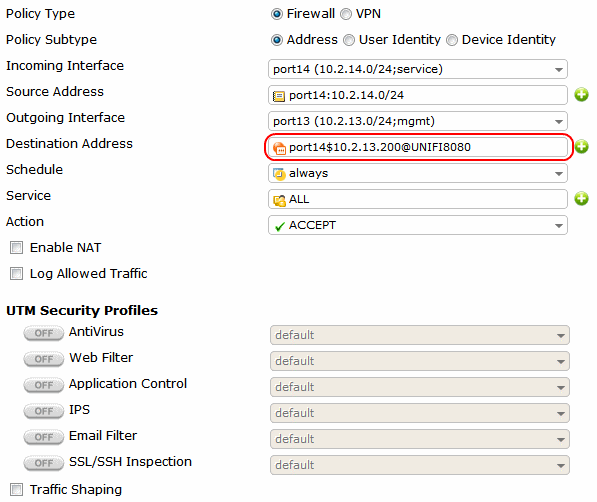The height and width of the screenshot is (502, 597).
Task: Check the Enable NAT box
Action: pyautogui.click(x=16, y=248)
